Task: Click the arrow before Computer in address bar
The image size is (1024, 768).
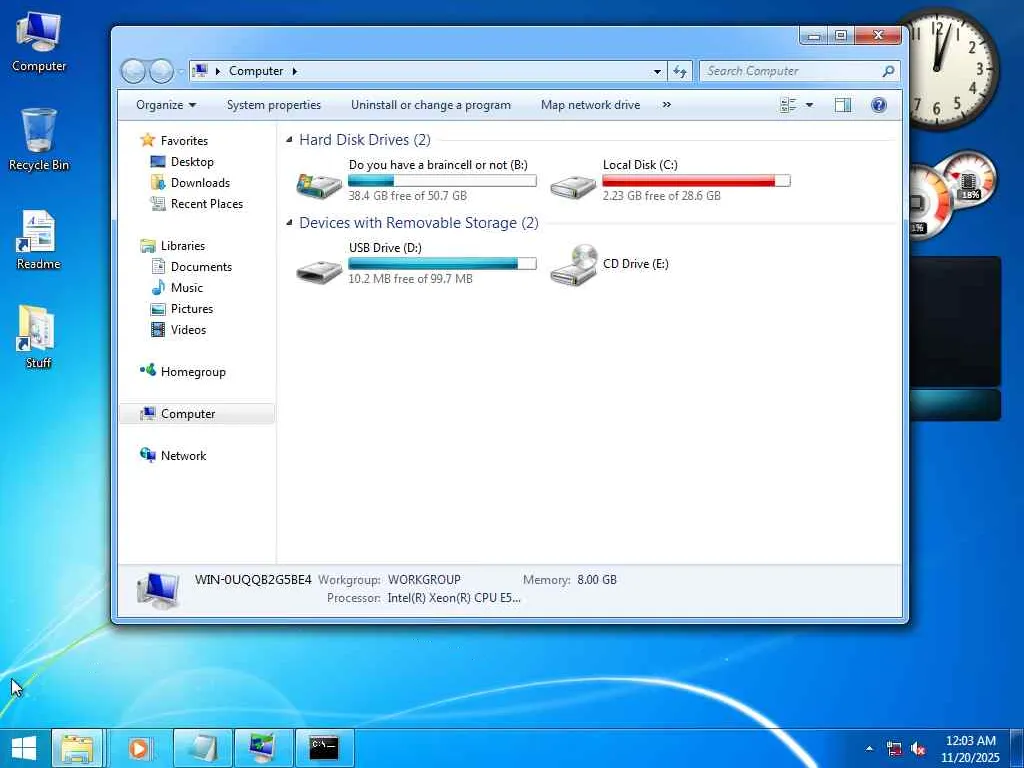Action: (217, 71)
